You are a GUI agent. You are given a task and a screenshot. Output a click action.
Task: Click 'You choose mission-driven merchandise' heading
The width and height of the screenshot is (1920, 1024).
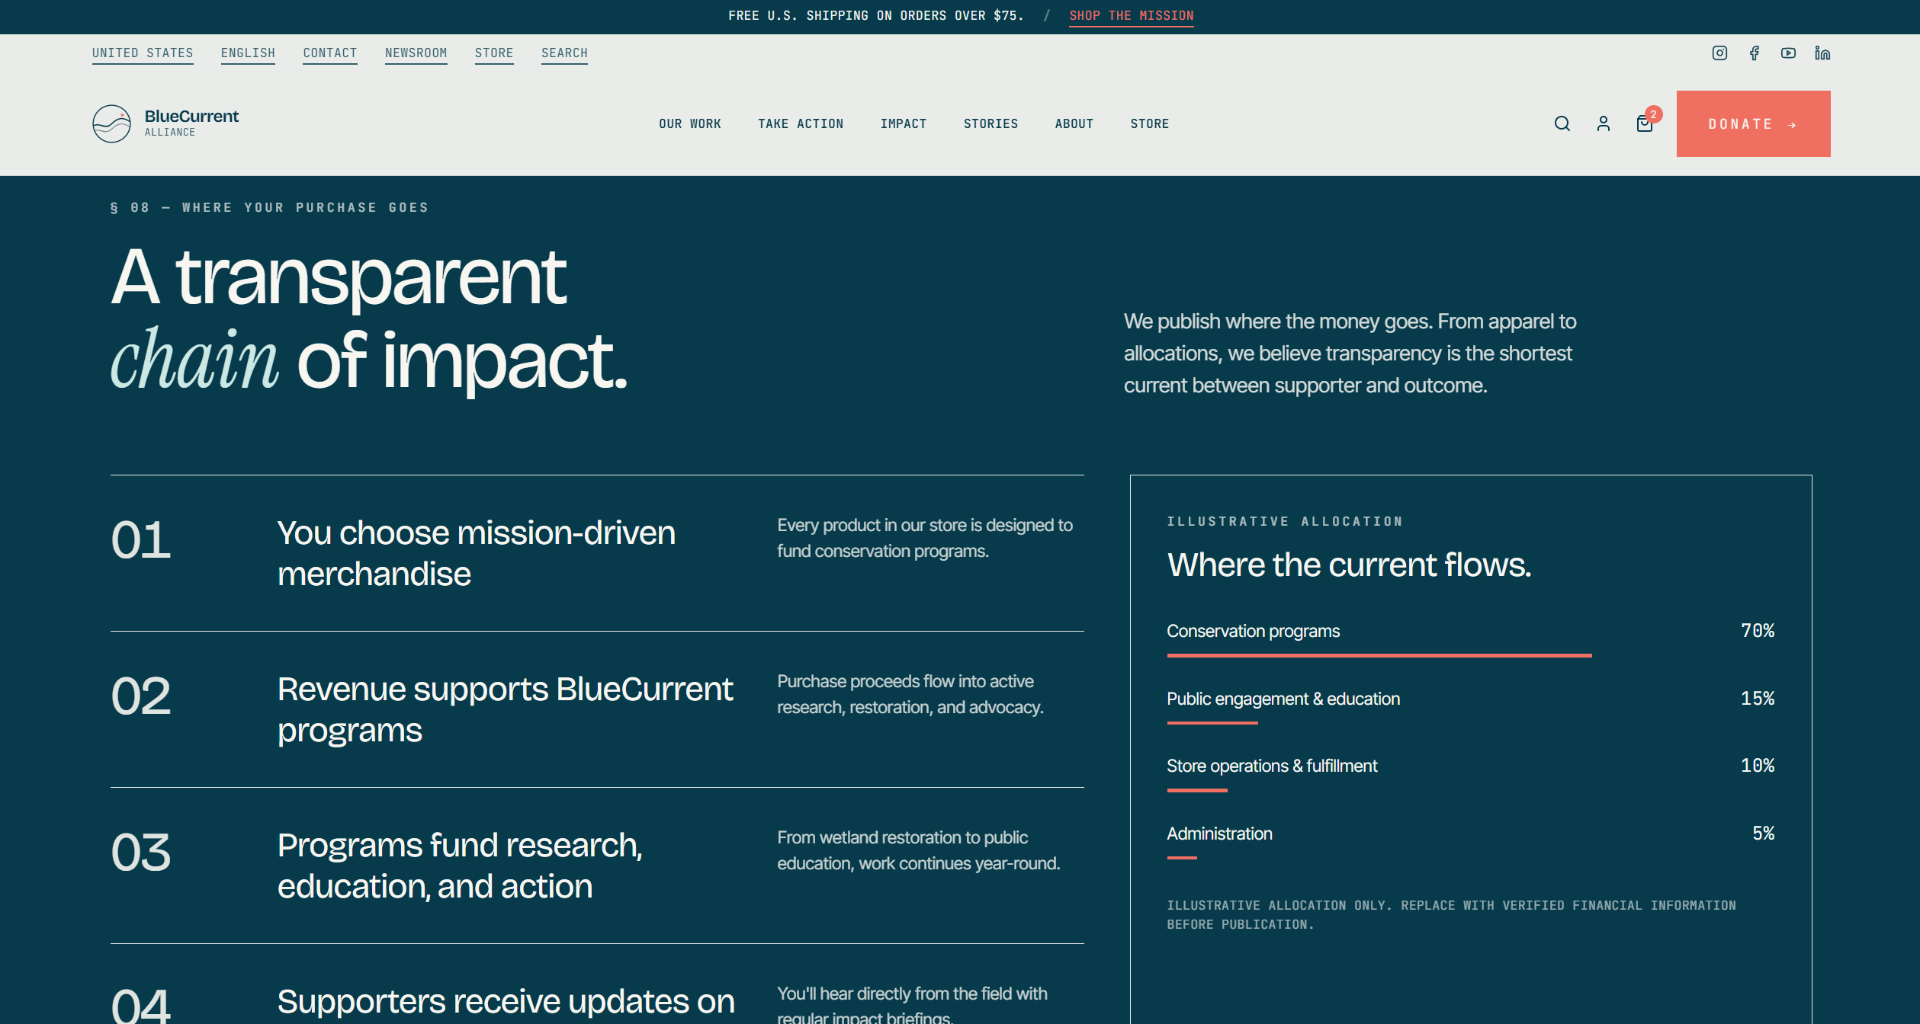(476, 553)
